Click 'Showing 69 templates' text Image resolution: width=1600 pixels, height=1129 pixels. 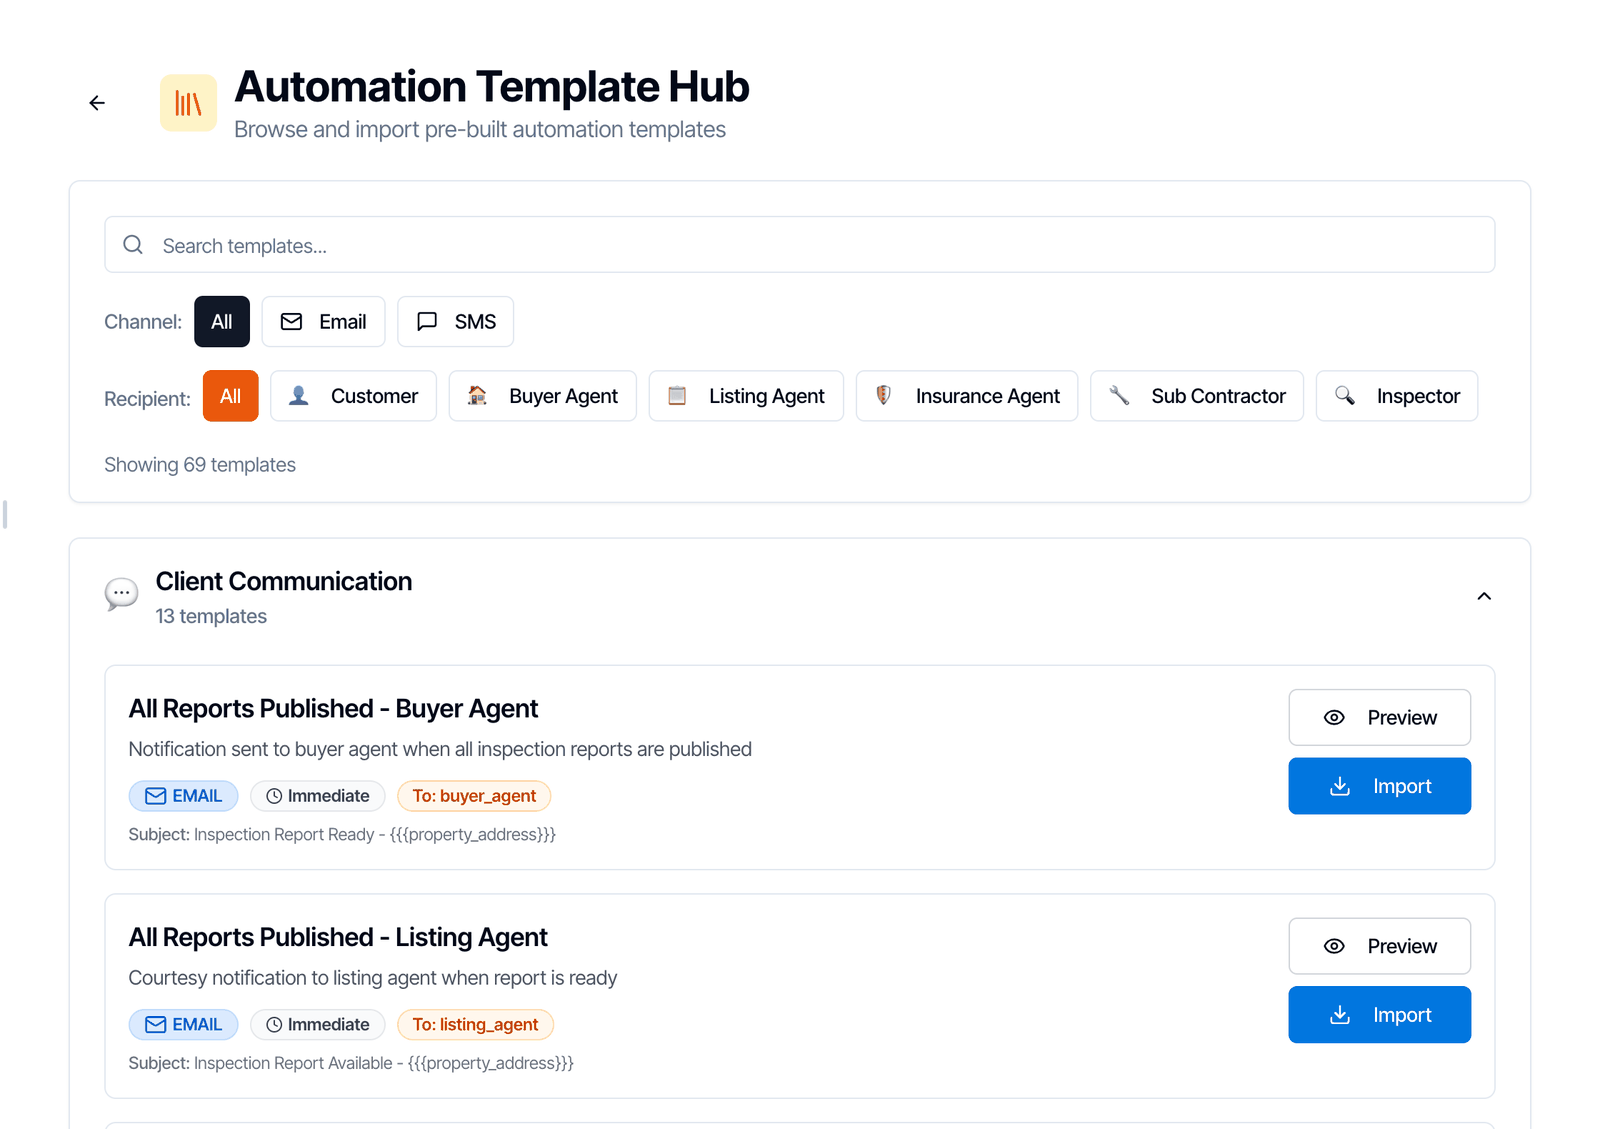[x=200, y=465]
